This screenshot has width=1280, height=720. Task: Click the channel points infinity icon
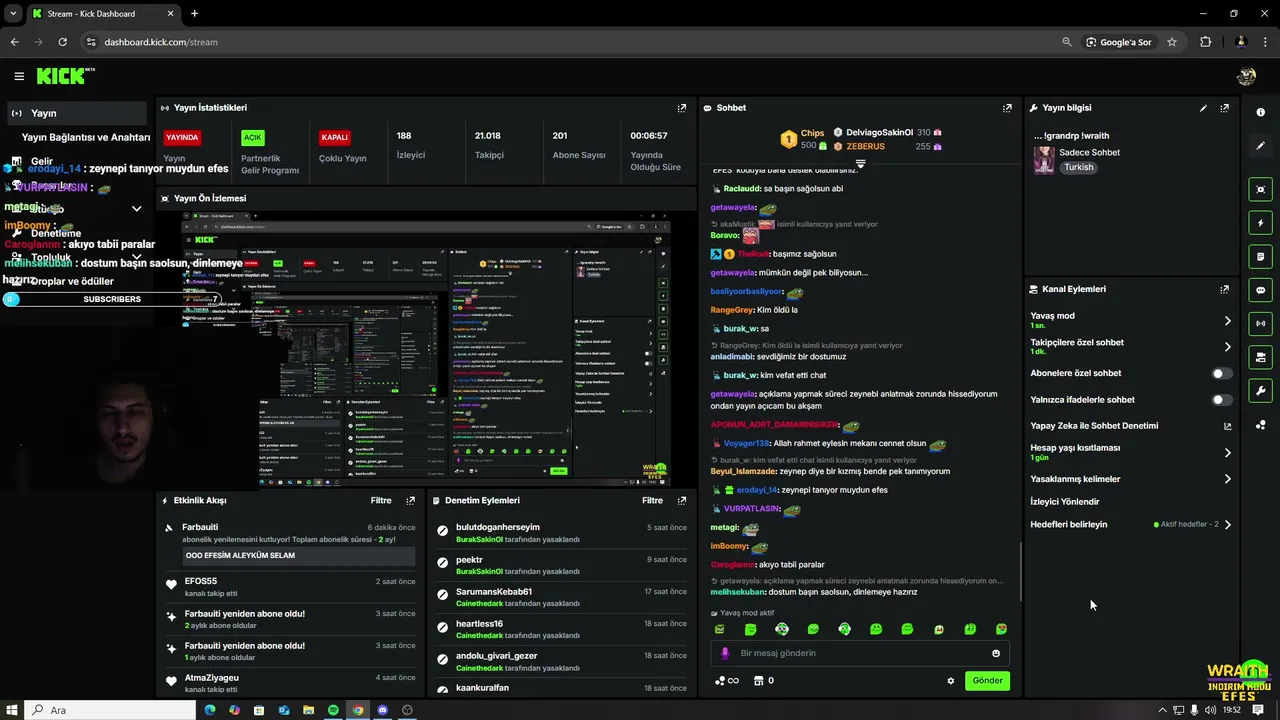(727, 681)
